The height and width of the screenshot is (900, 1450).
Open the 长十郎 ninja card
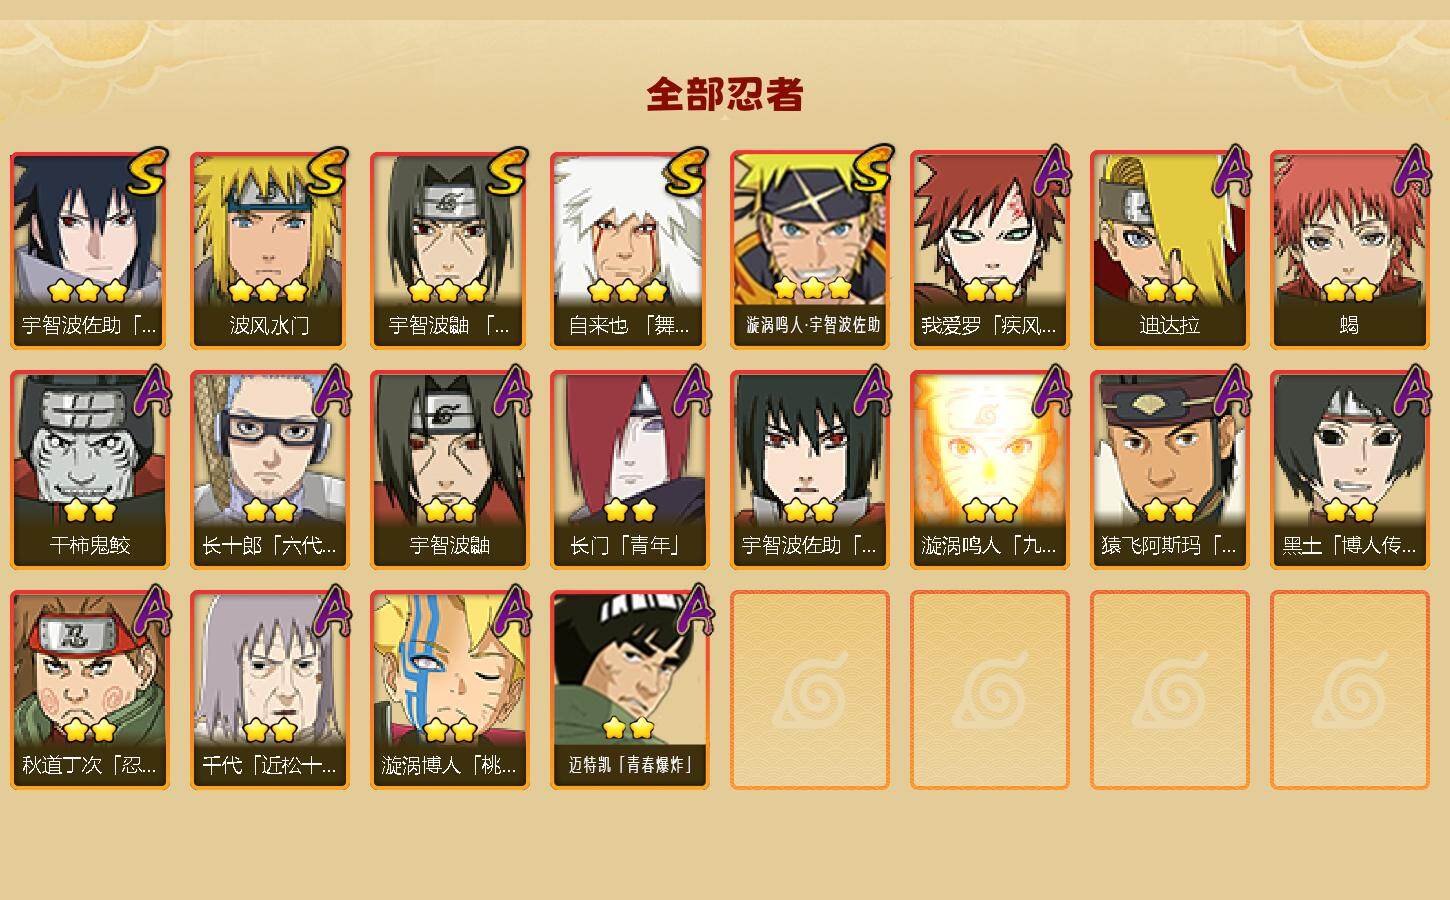(269, 470)
